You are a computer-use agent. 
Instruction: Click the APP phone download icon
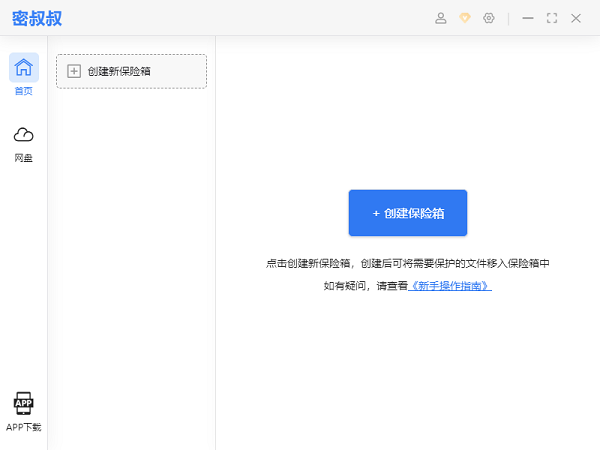24,403
